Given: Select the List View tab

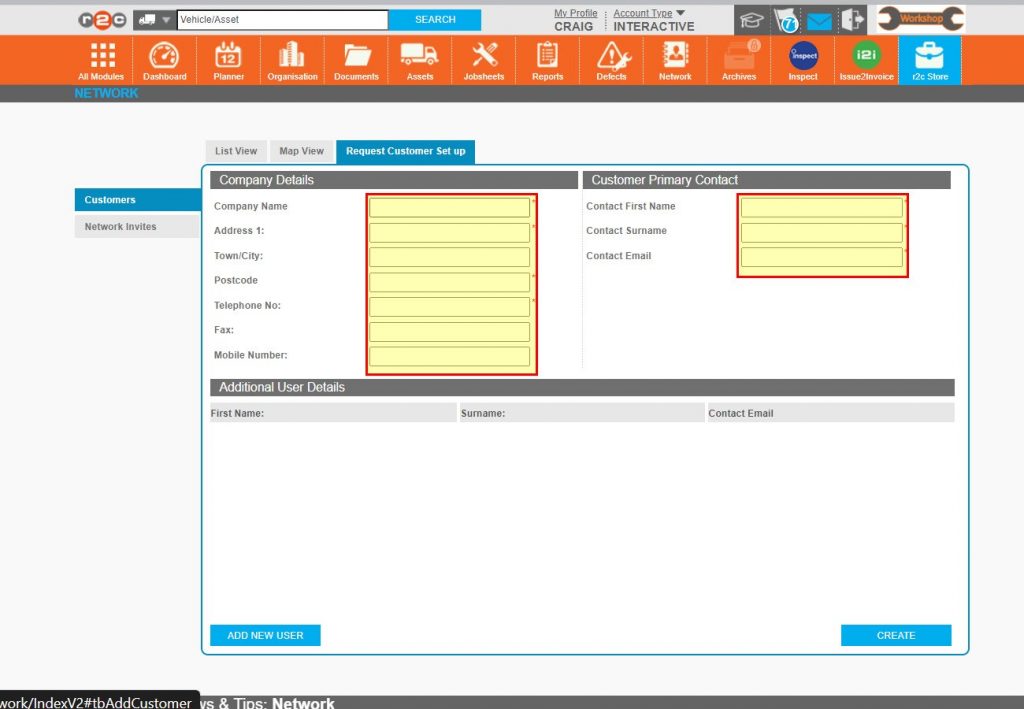Looking at the screenshot, I should point(235,151).
